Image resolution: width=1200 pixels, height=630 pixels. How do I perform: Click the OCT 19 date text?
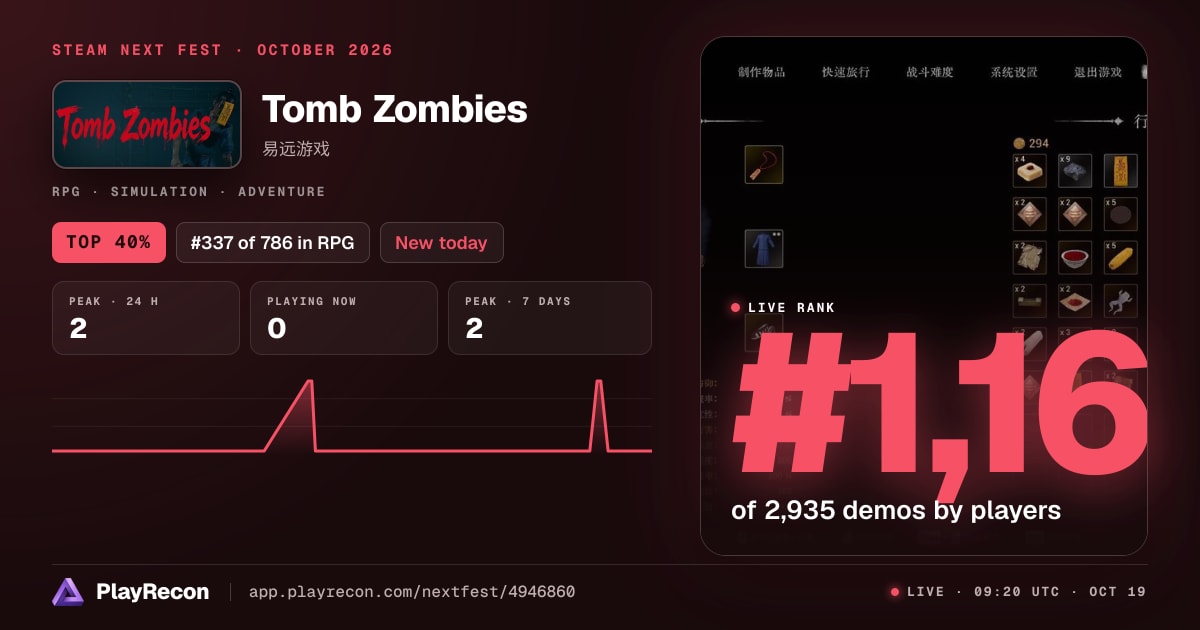(1117, 592)
